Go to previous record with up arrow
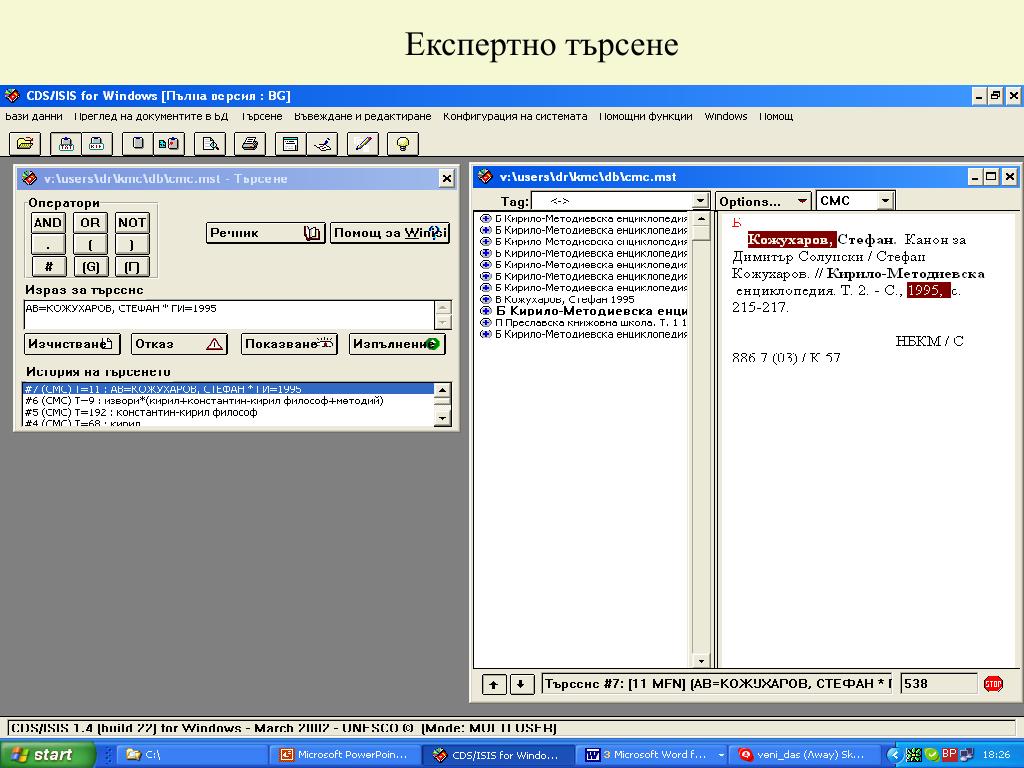1024x768 pixels. click(494, 684)
